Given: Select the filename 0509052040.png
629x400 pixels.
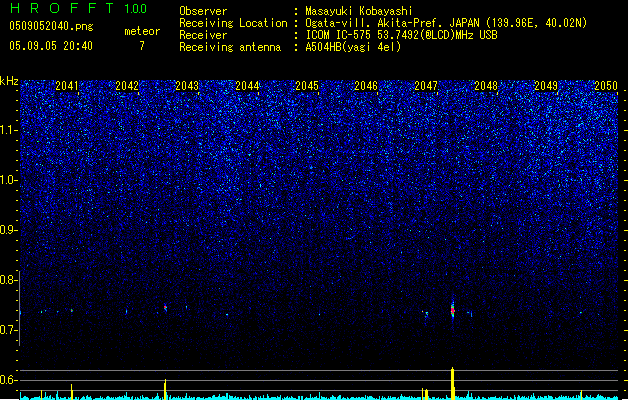Looking at the screenshot, I should point(51,26).
